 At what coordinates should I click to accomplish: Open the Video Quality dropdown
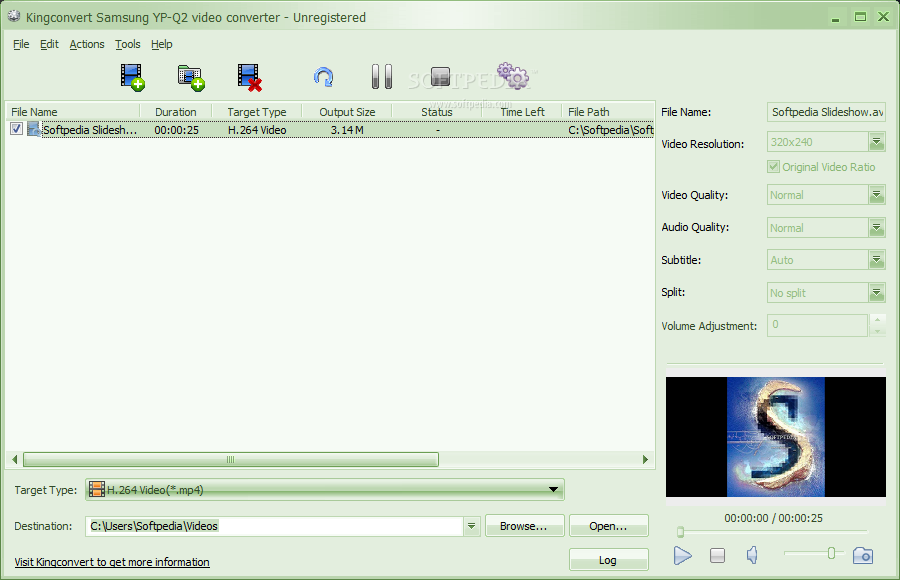tap(876, 195)
